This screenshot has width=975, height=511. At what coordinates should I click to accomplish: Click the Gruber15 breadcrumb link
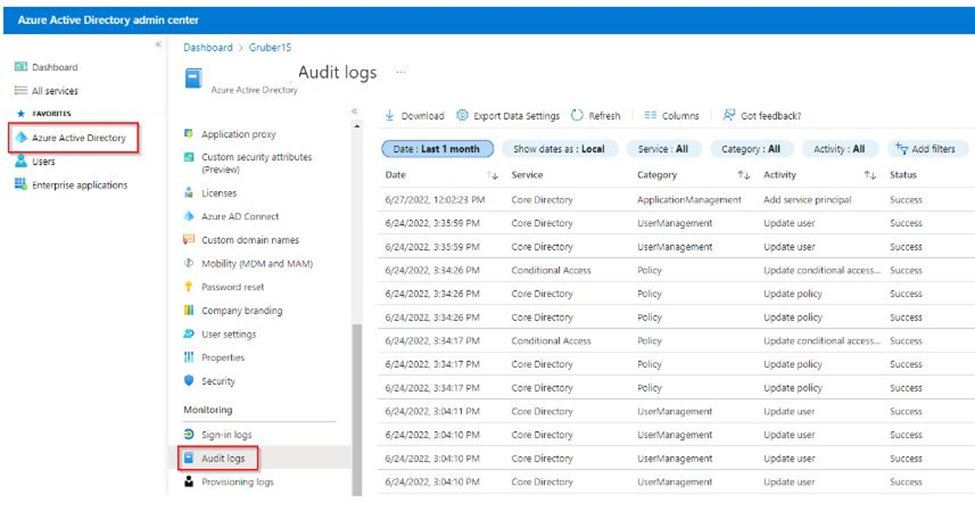[x=270, y=47]
